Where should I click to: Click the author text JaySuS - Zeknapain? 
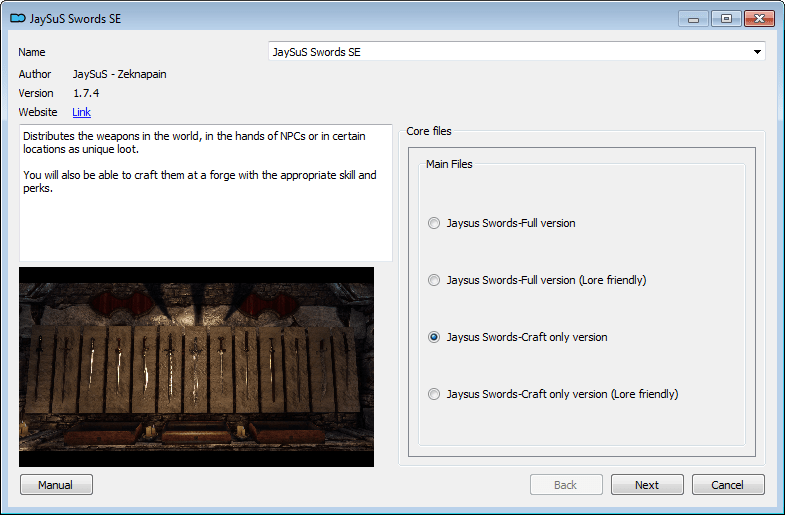(120, 74)
